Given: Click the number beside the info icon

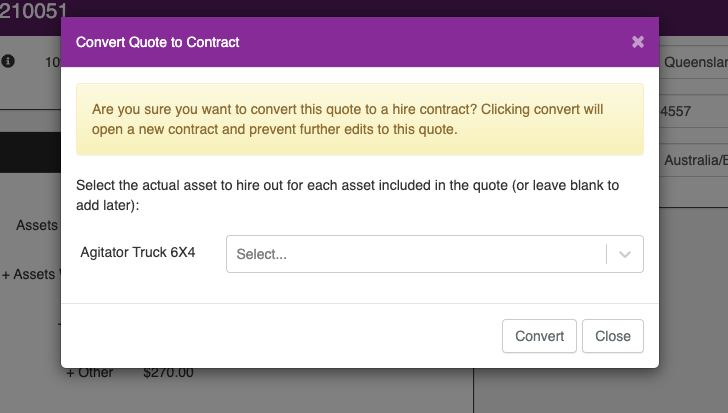Looking at the screenshot, I should 52,62.
